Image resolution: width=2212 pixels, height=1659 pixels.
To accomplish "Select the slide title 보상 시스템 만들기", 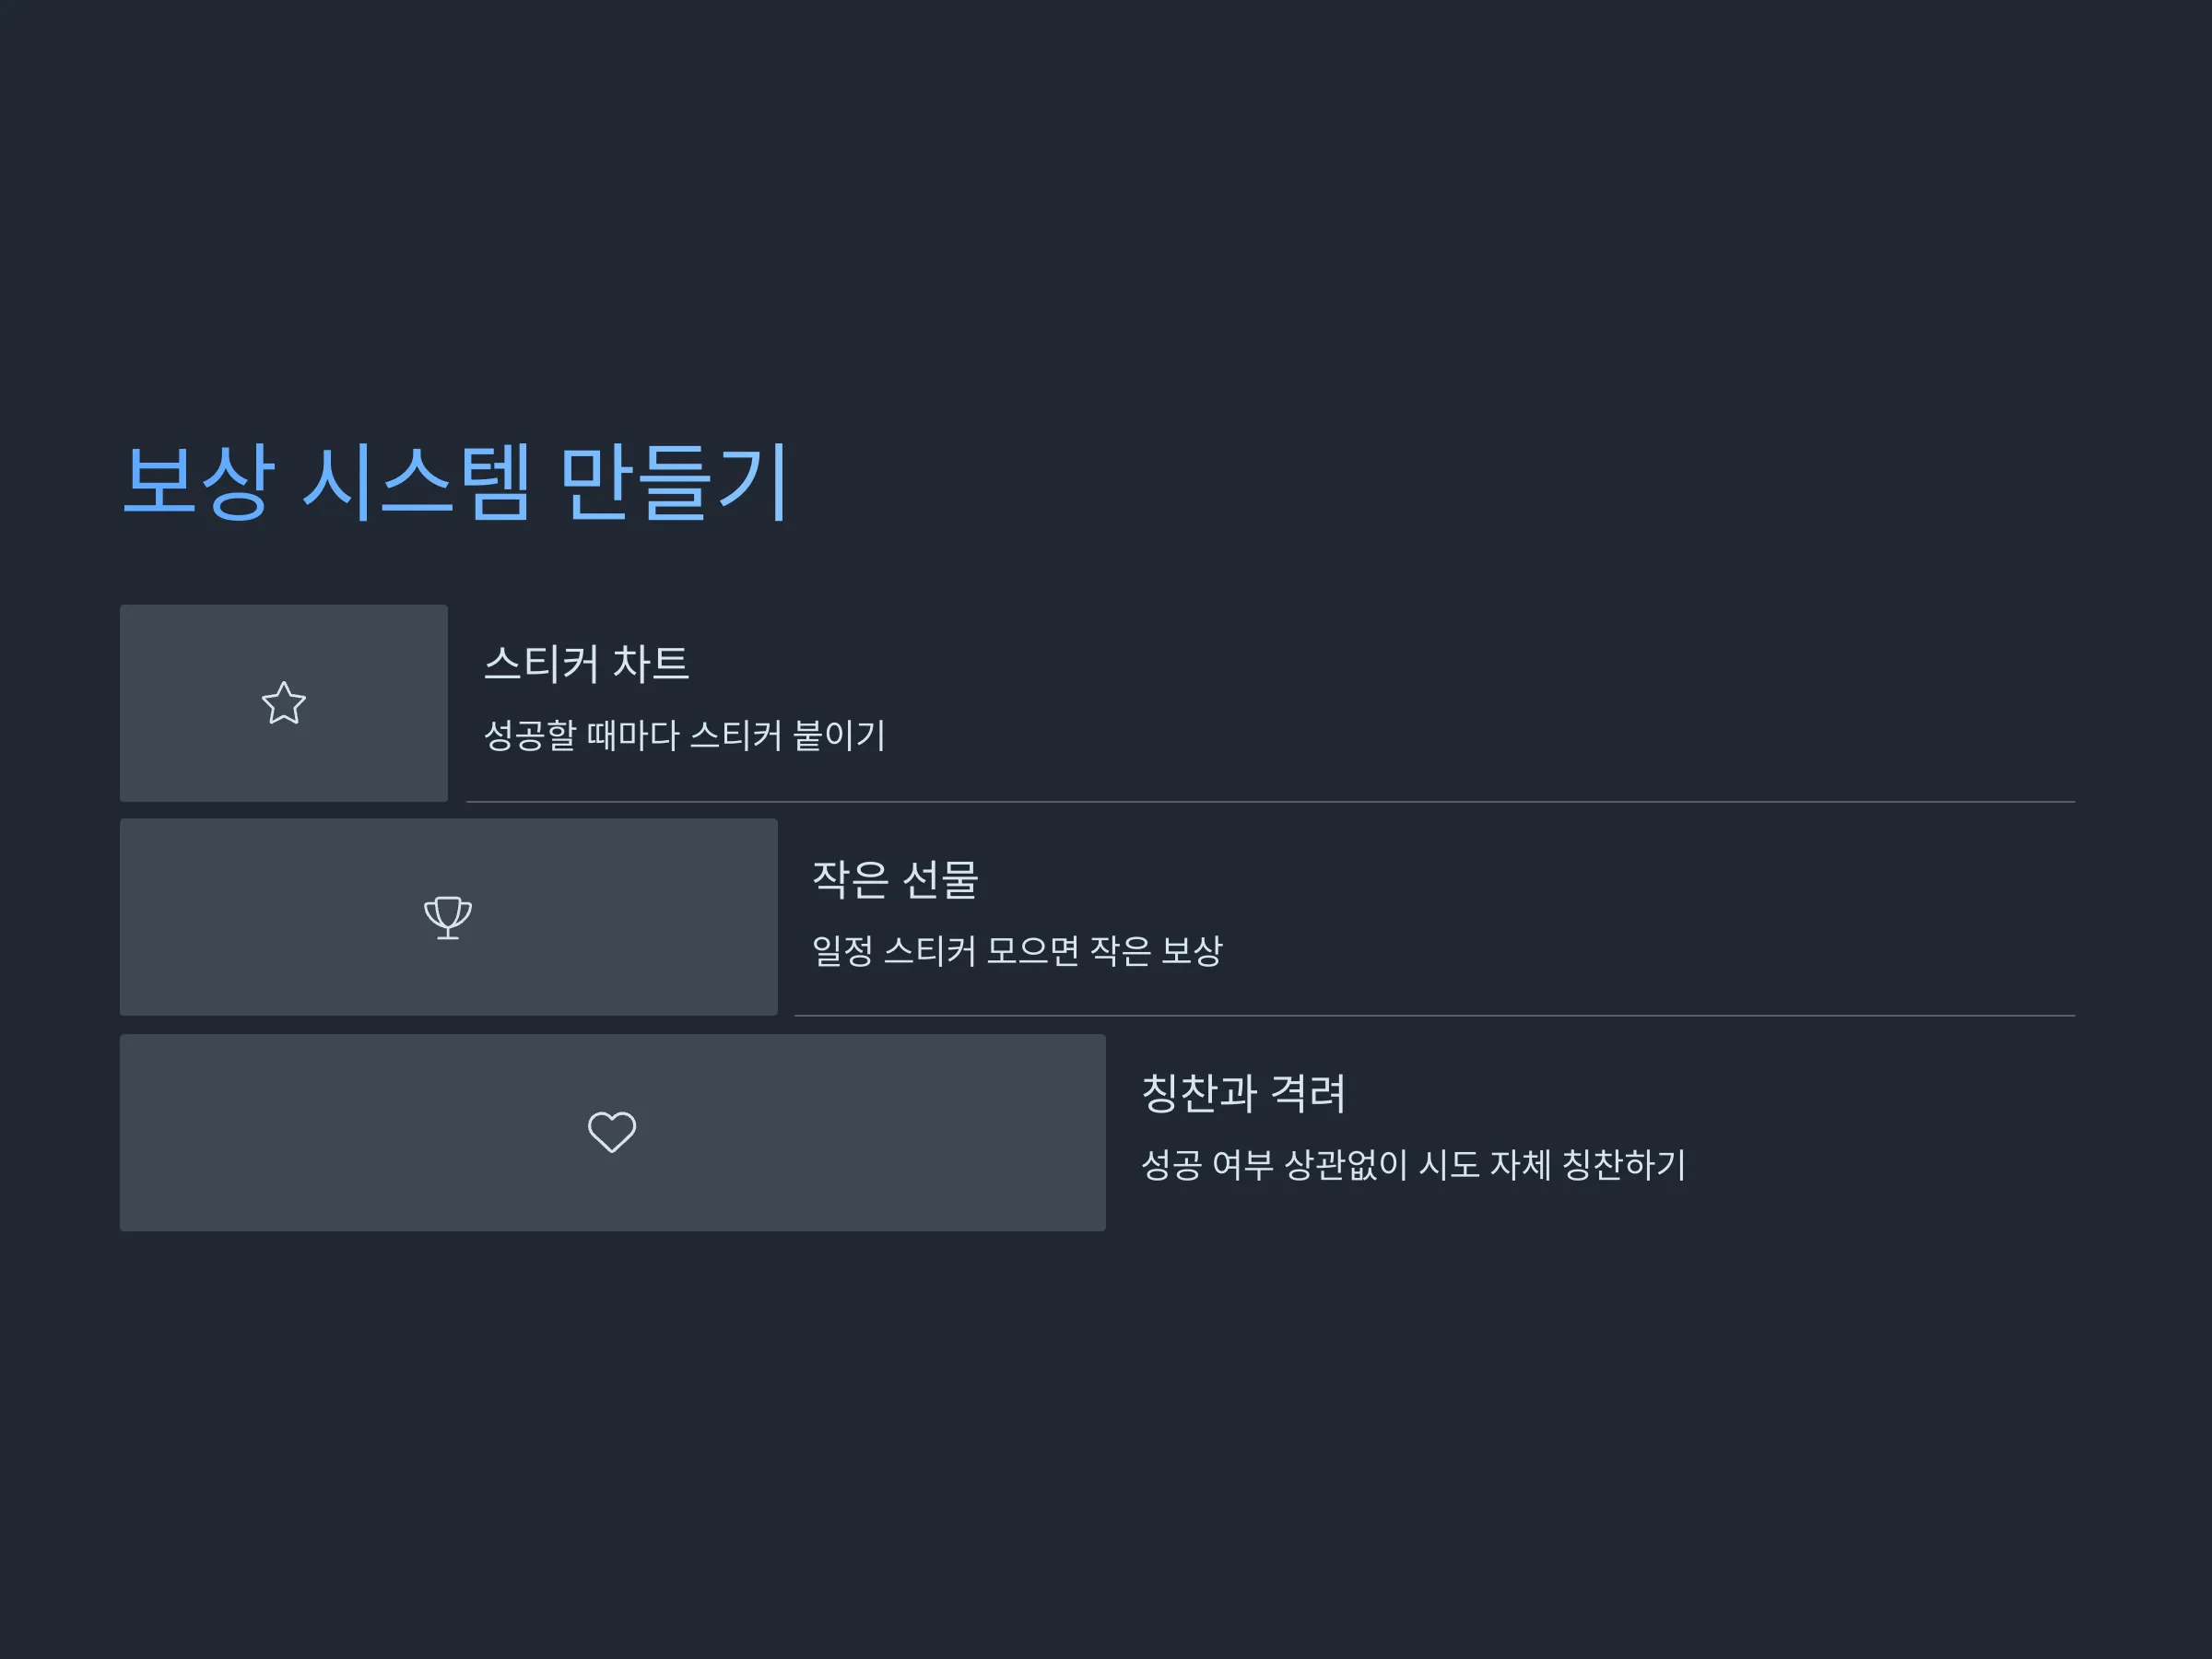I will pos(456,482).
